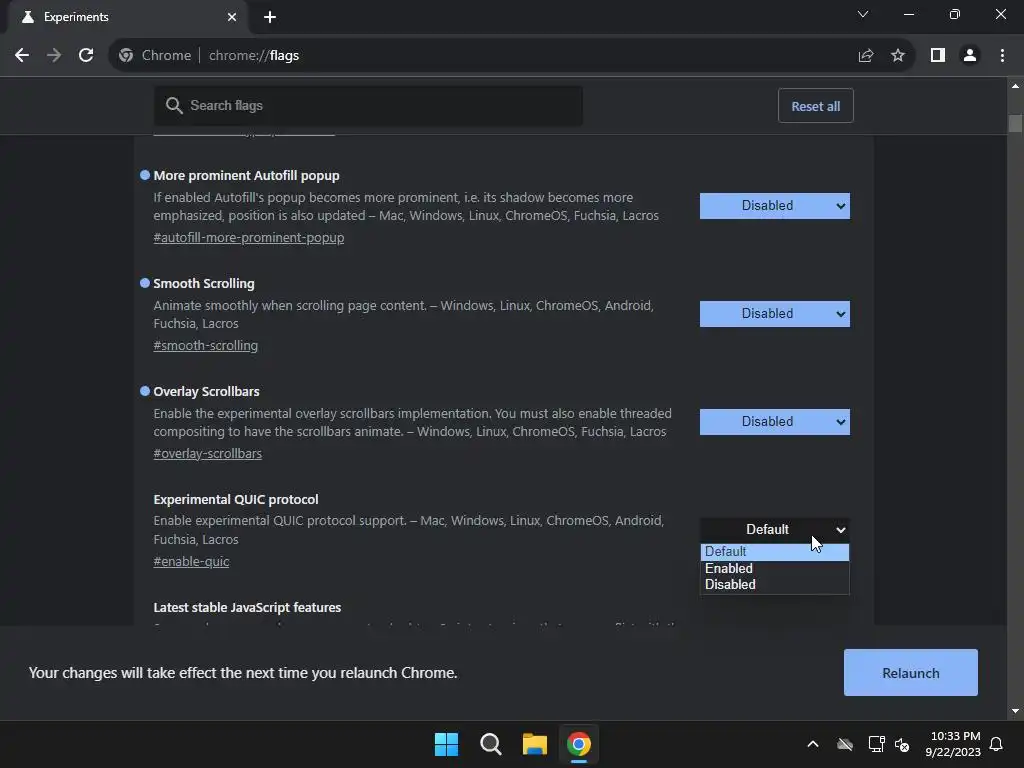The width and height of the screenshot is (1024, 768).
Task: Click the Chrome icon in the taskbar
Action: coord(579,744)
